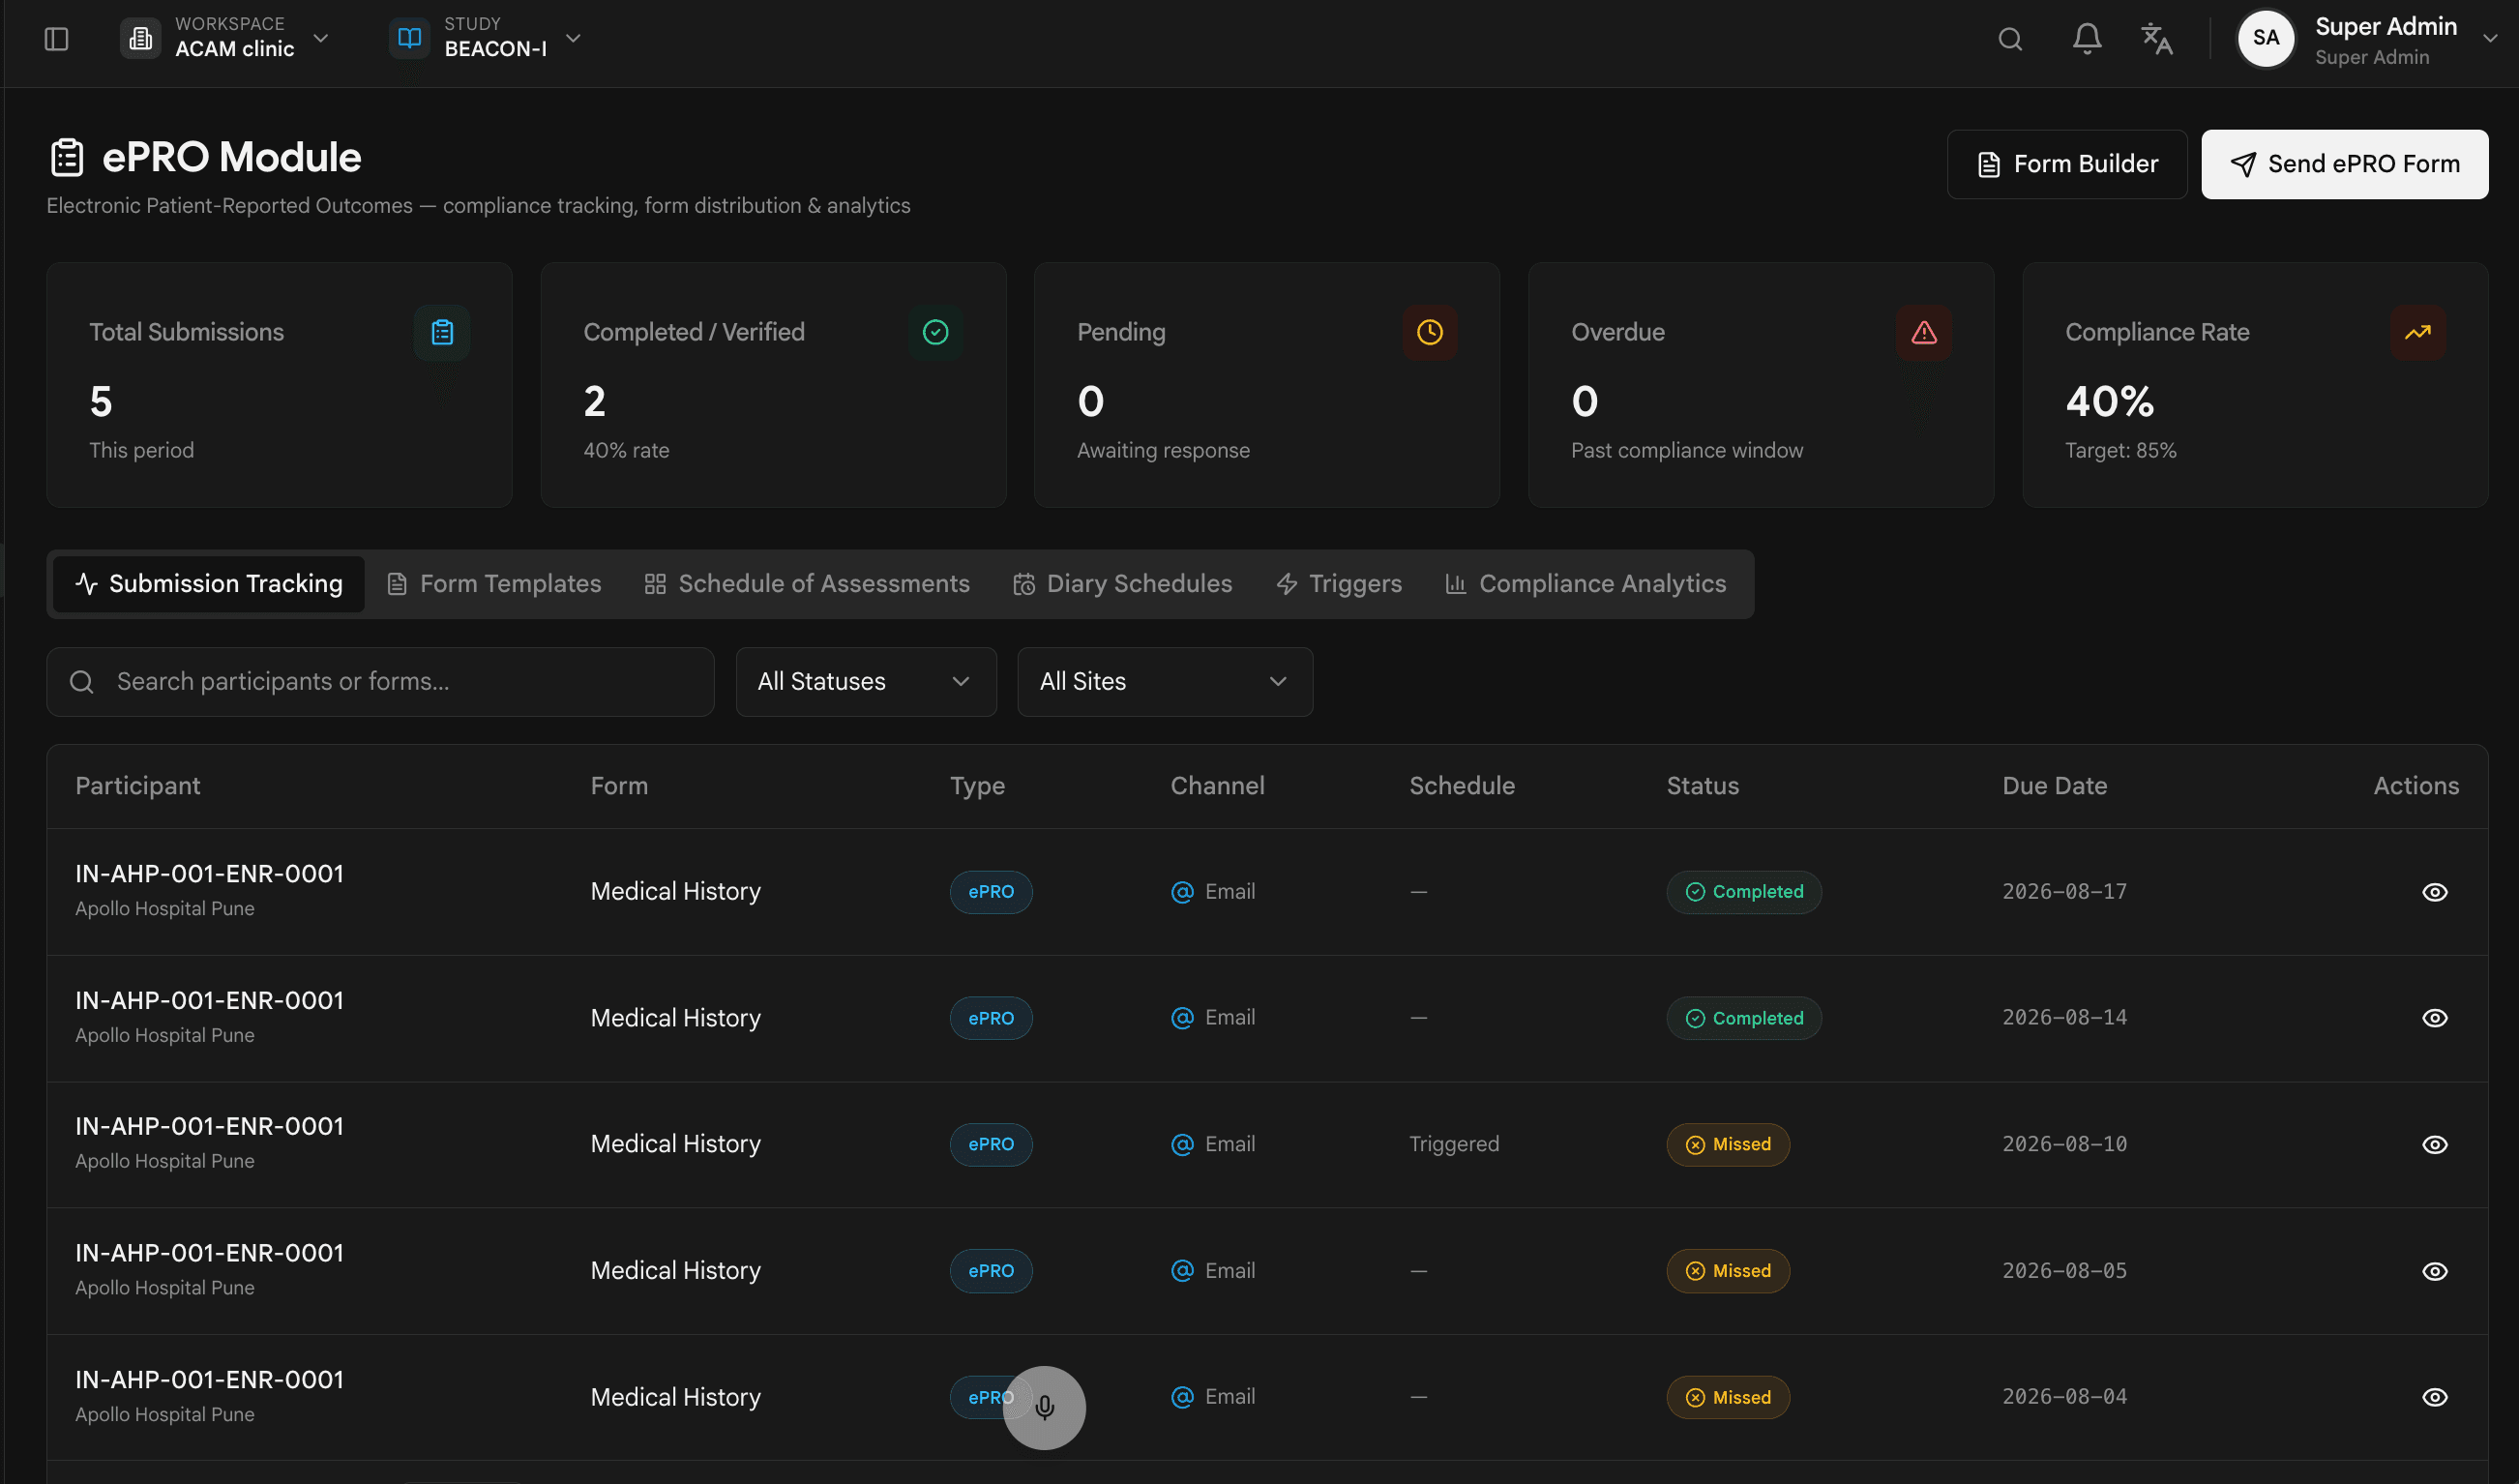View submission due 2026-08-05 via eye icon
This screenshot has width=2519, height=1484.
pos(2434,1271)
